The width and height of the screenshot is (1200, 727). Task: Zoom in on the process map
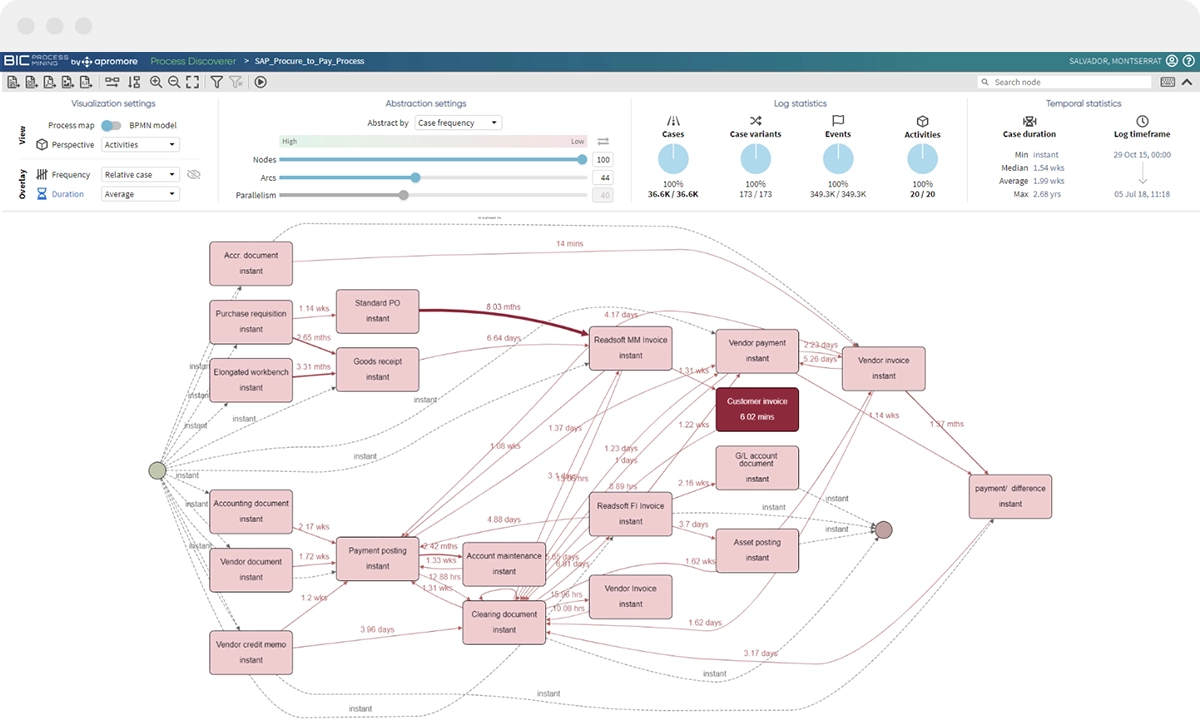click(x=156, y=82)
